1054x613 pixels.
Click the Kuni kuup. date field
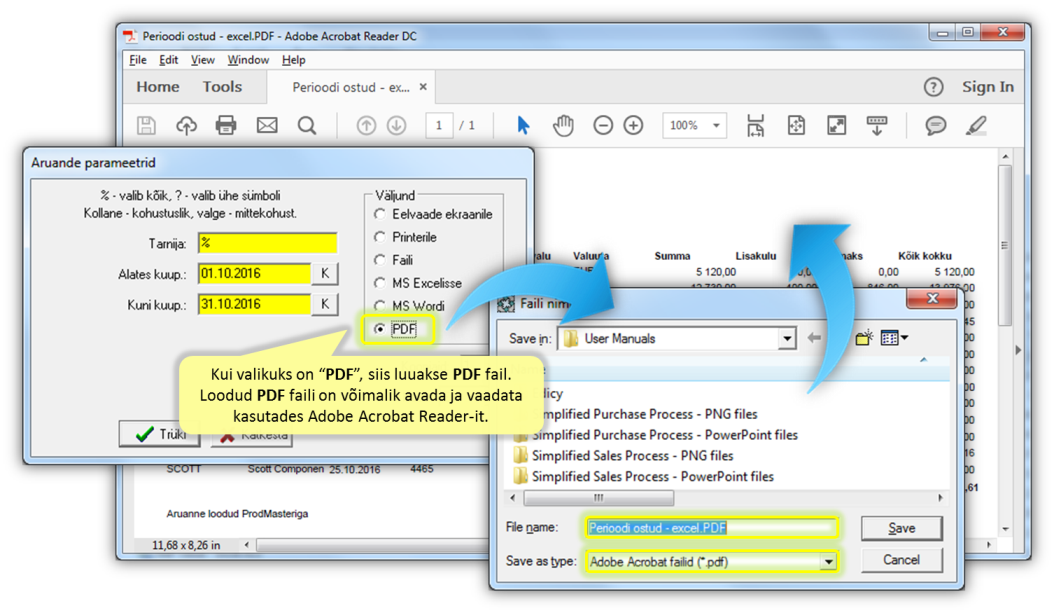pyautogui.click(x=255, y=304)
